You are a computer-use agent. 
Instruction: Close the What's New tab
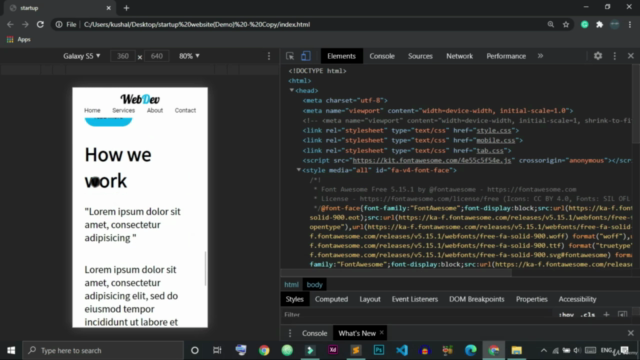[x=382, y=333]
